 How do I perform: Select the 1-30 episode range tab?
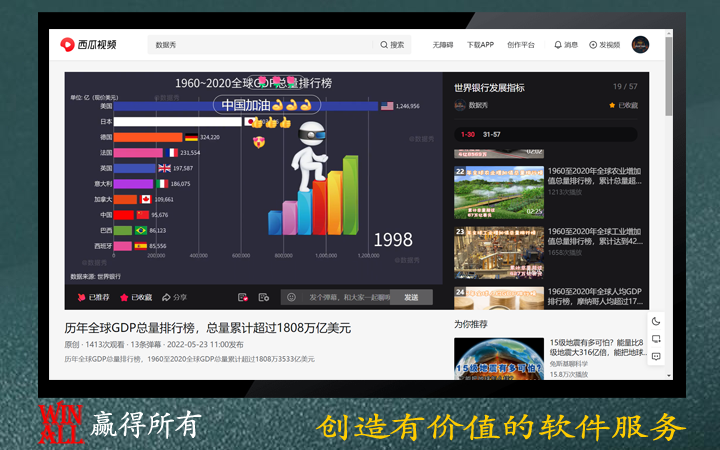click(467, 134)
